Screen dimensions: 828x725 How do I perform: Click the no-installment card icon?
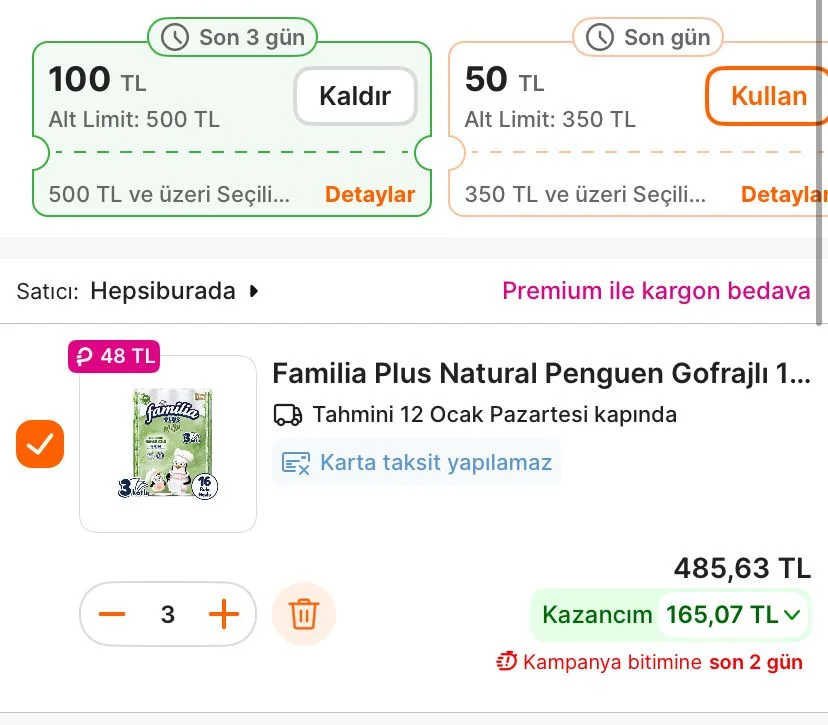pos(296,463)
